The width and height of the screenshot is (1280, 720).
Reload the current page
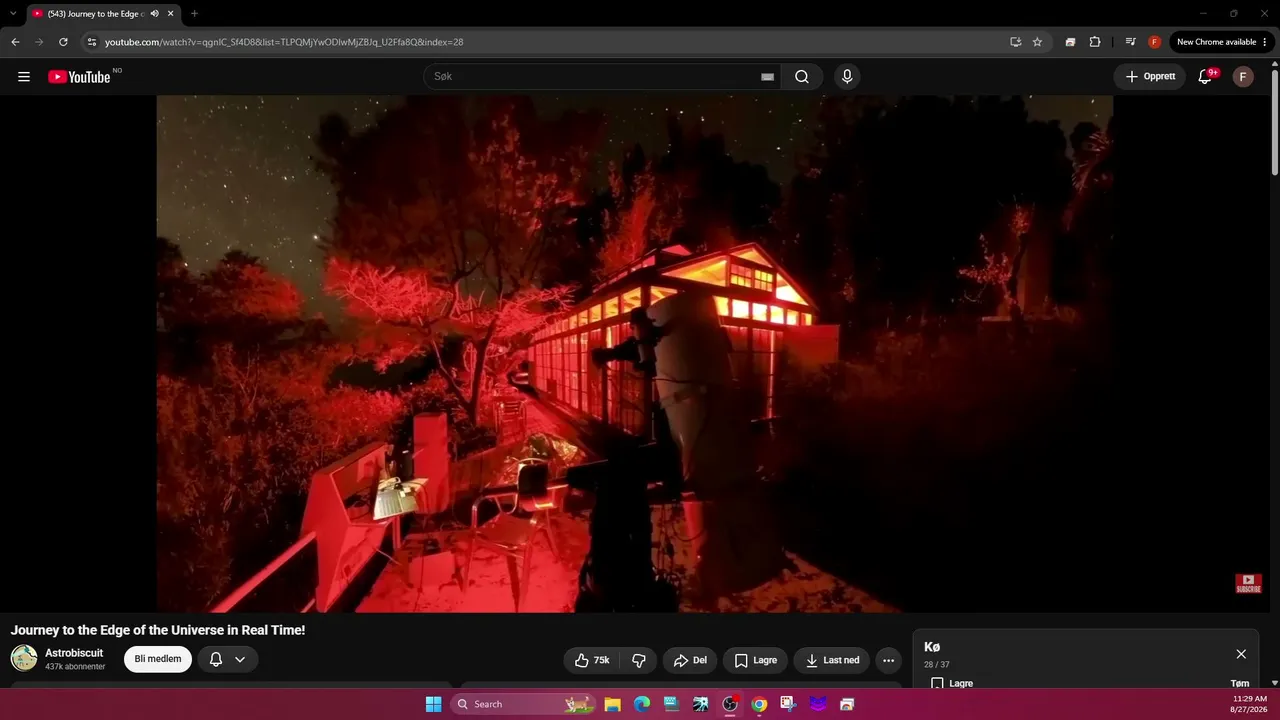pyautogui.click(x=63, y=42)
